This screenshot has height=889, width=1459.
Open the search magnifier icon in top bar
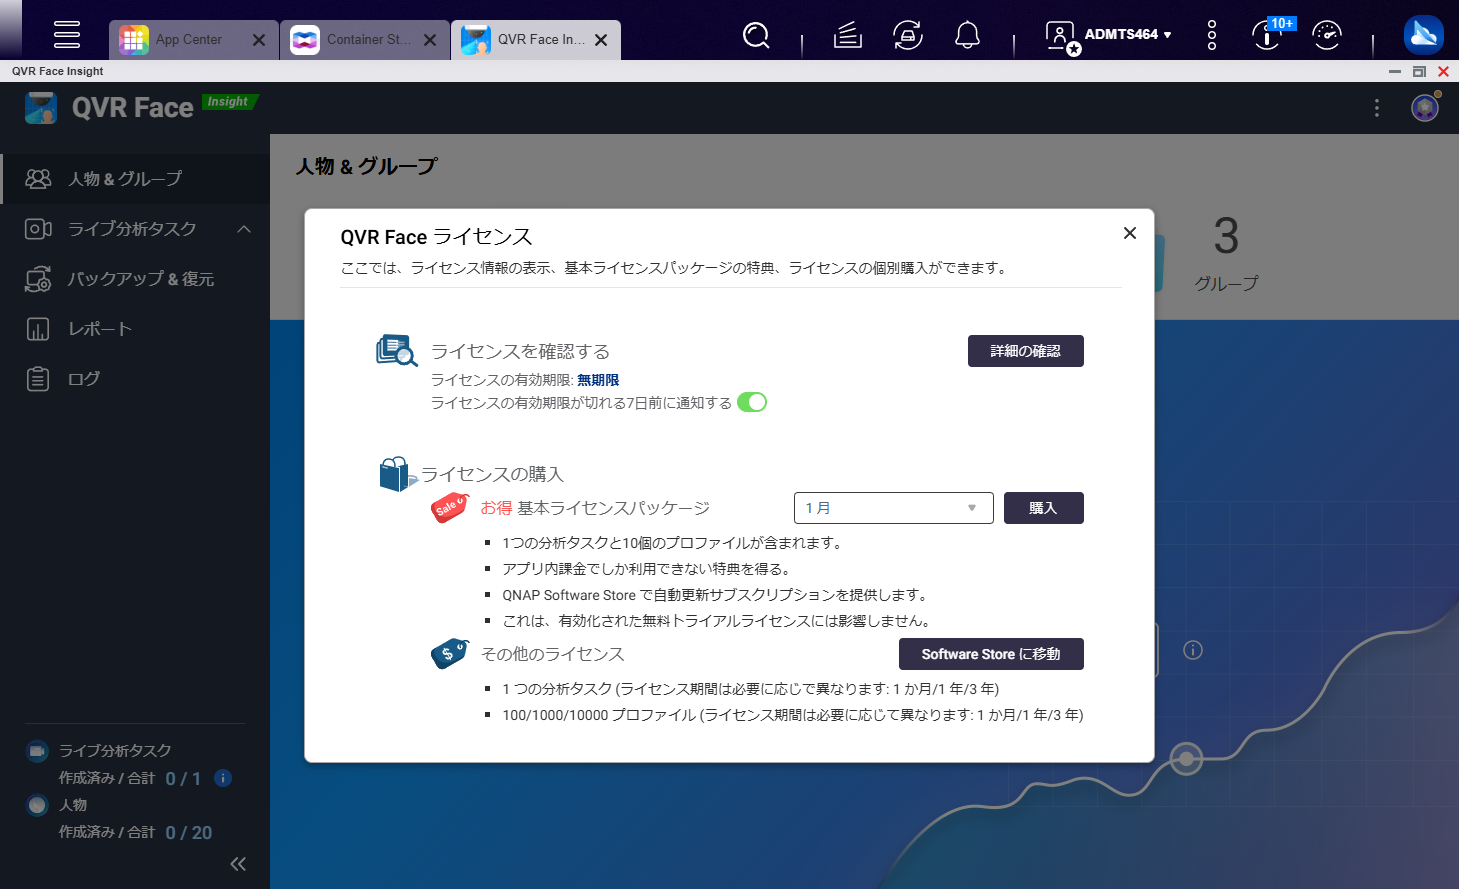[757, 36]
